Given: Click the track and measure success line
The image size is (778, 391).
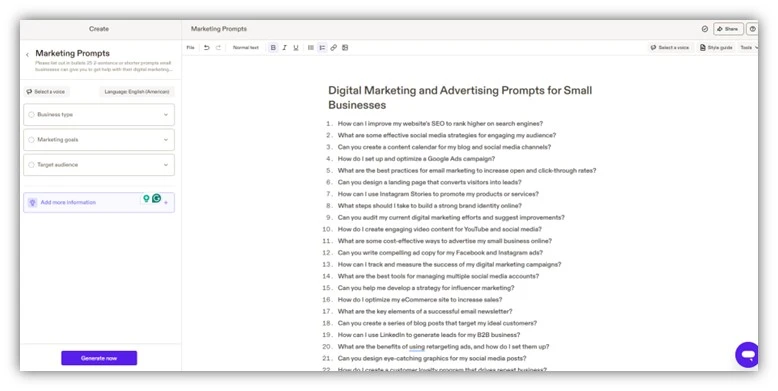Looking at the screenshot, I should 449,264.
